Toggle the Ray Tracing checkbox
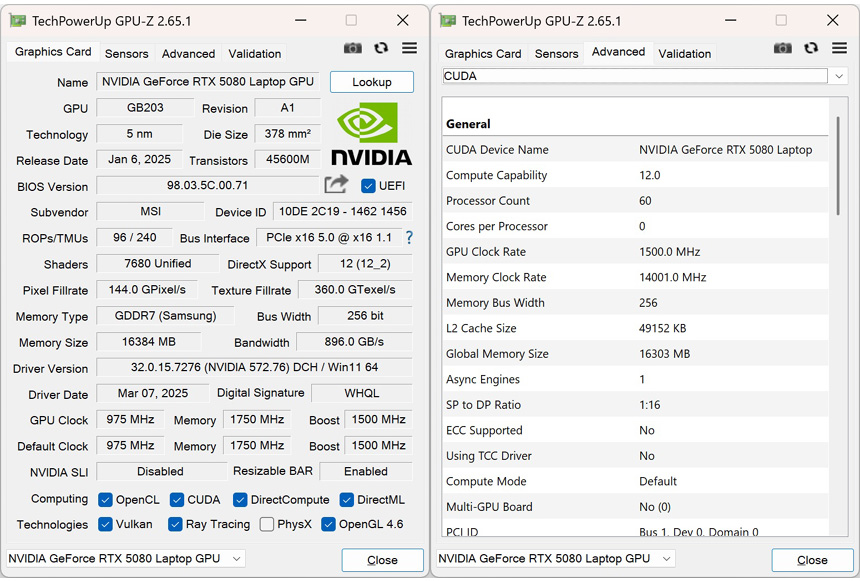The image size is (860, 581). point(175,524)
